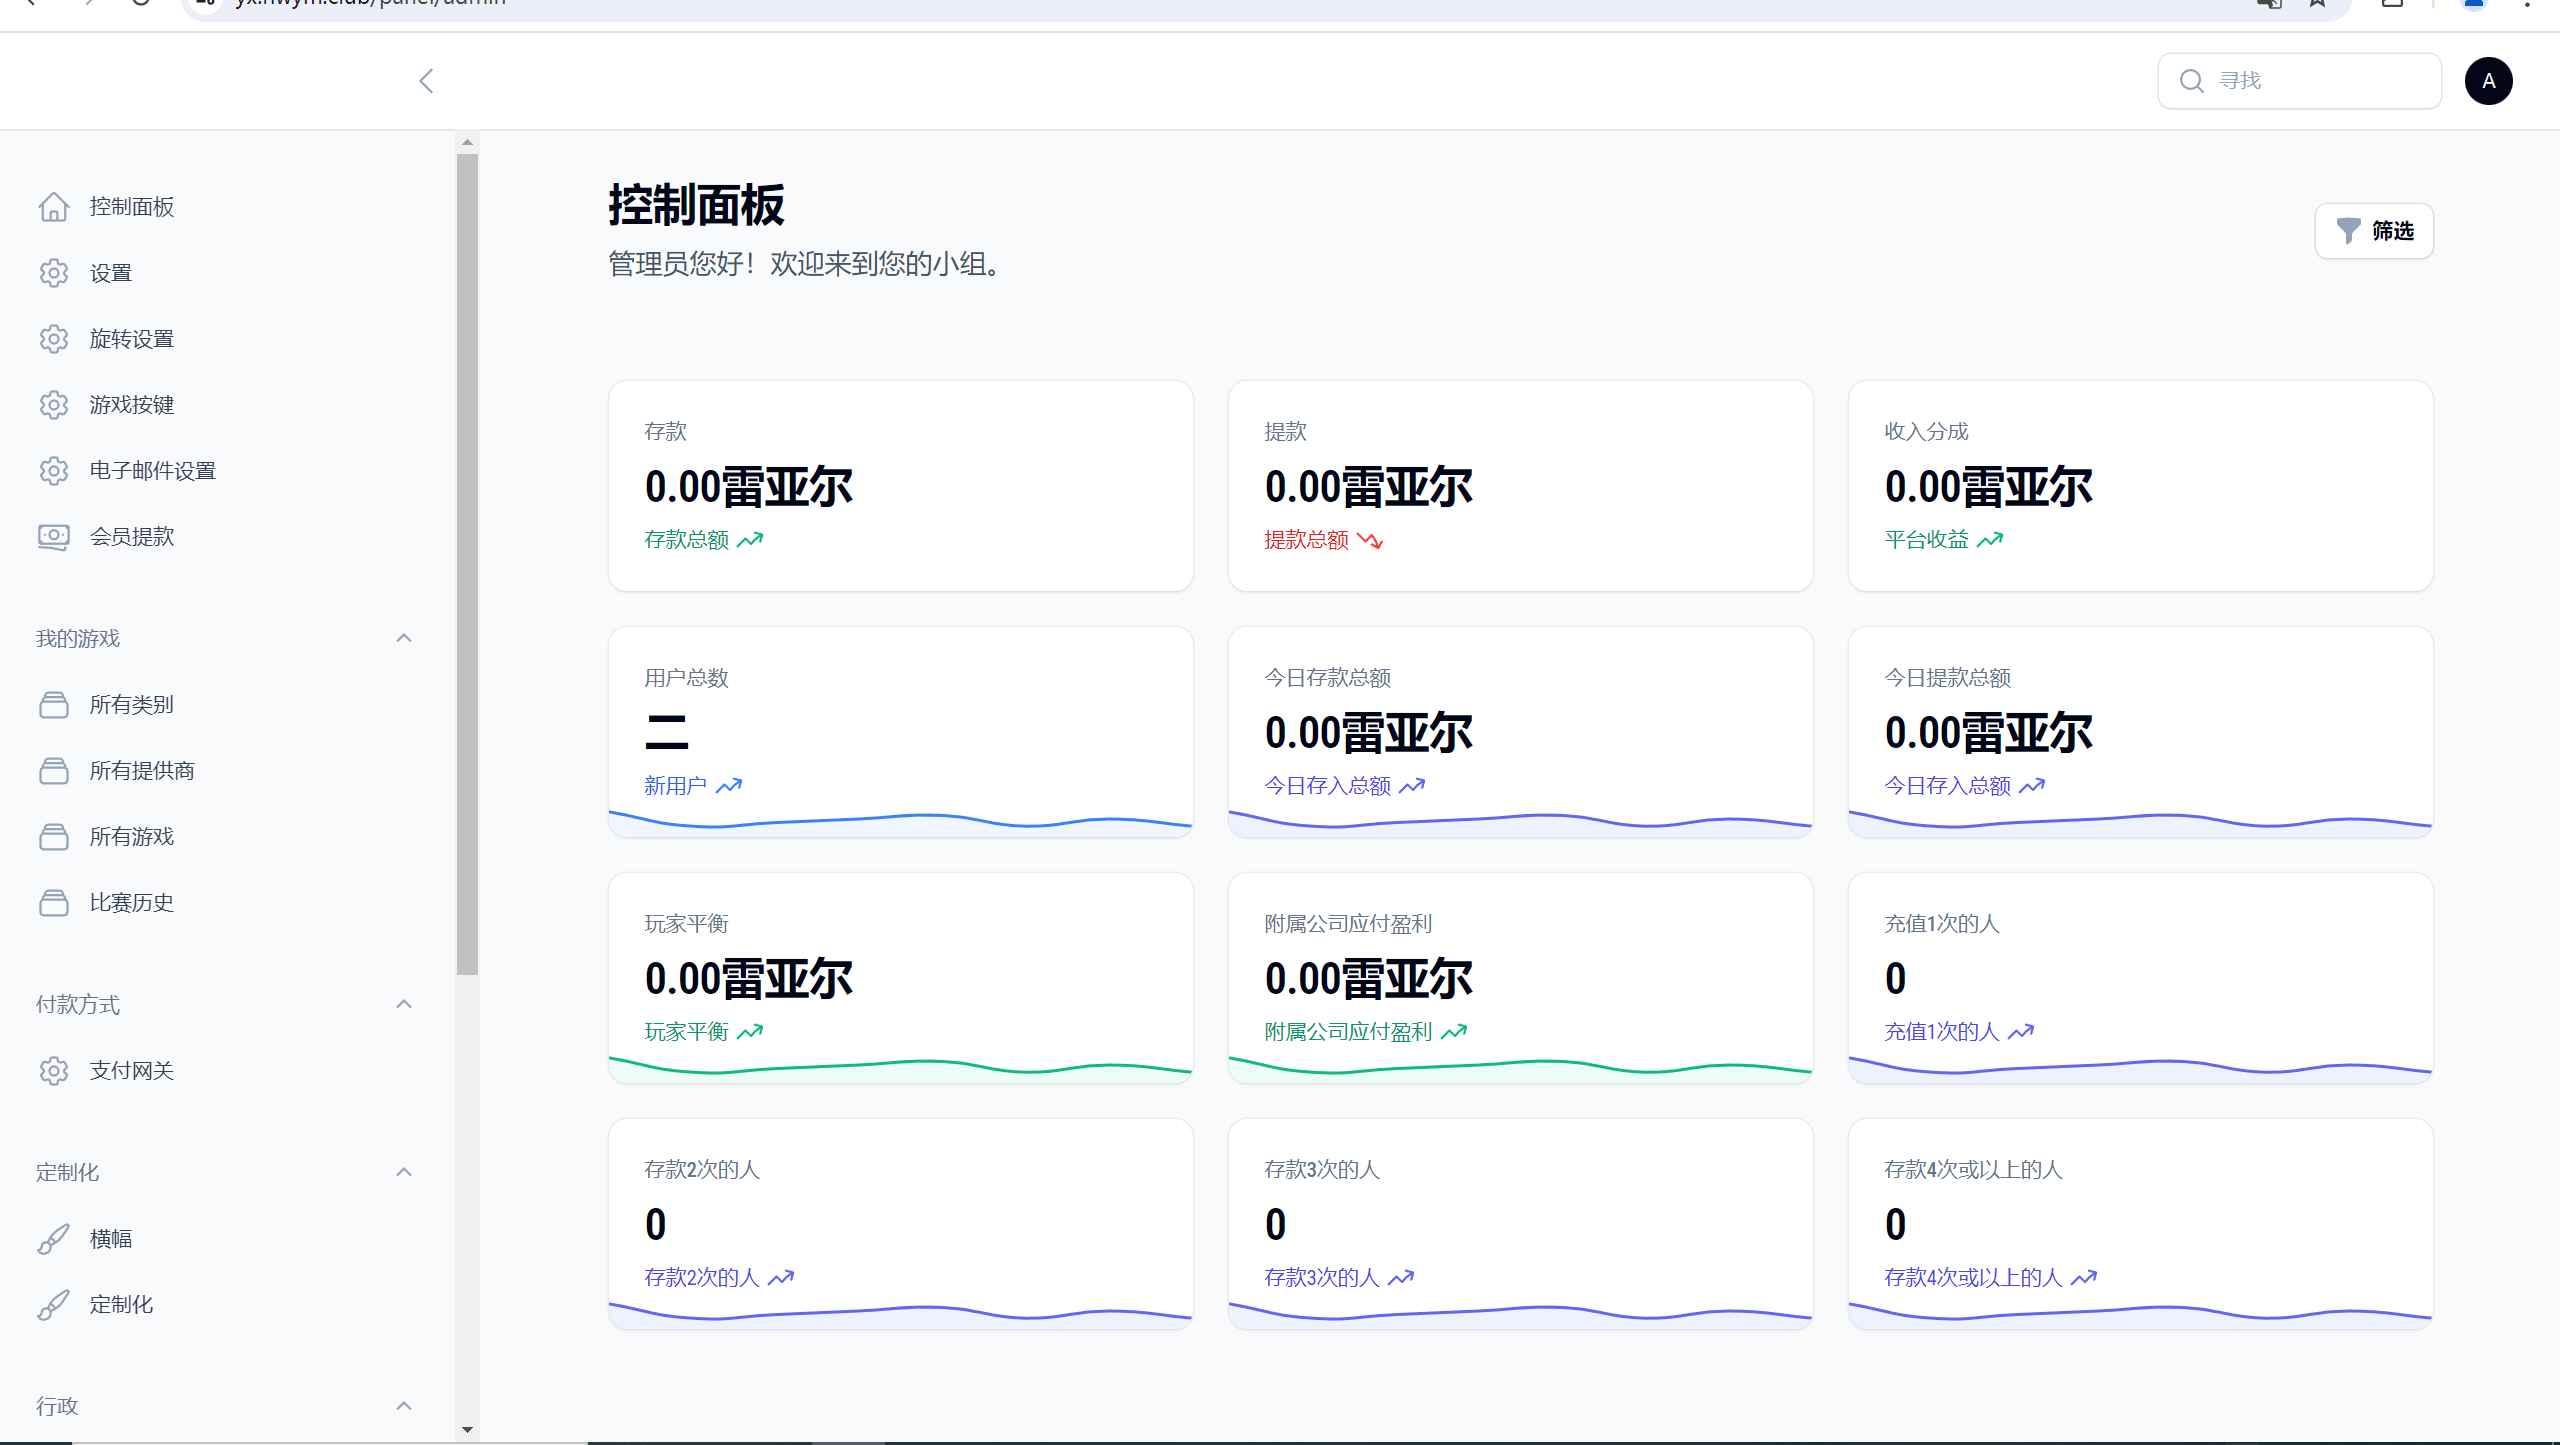Click the cash icon beside 会员提款
This screenshot has width=2560, height=1445.
(54, 537)
